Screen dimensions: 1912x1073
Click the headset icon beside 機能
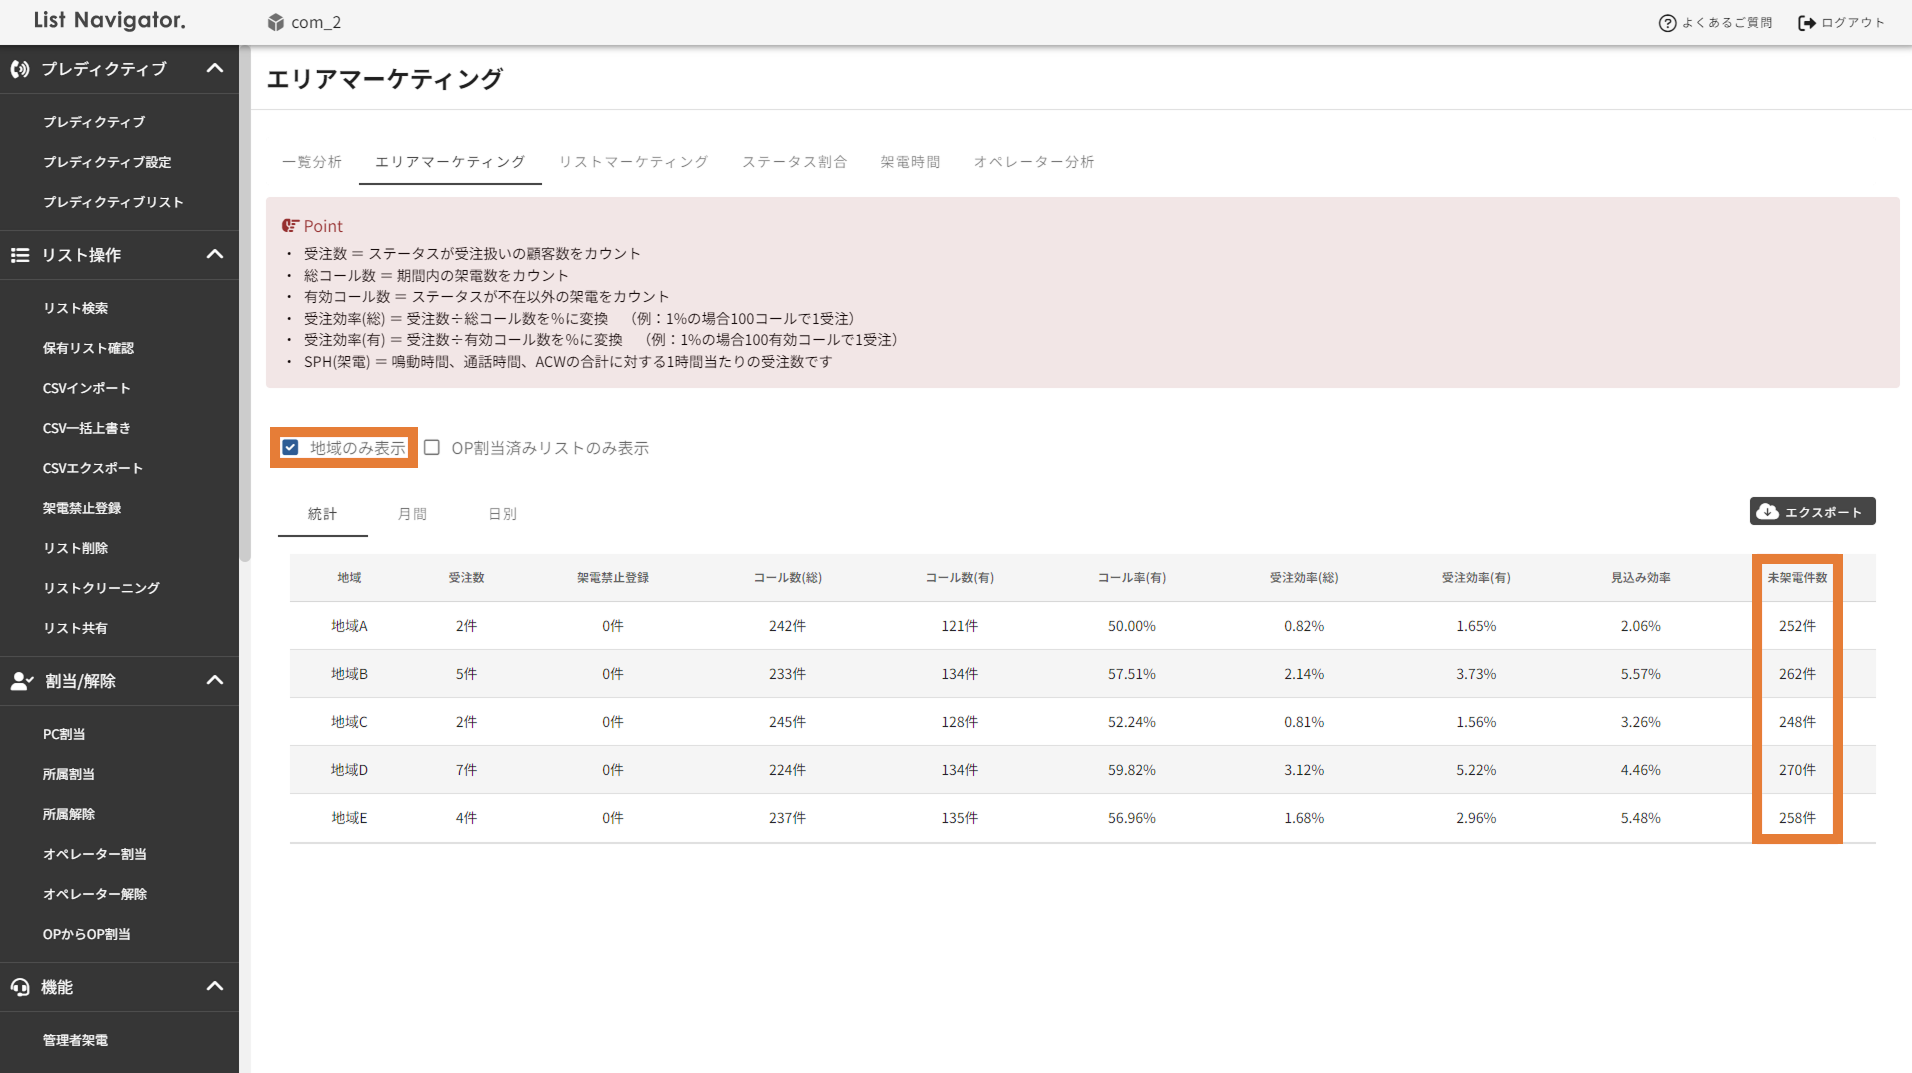click(x=20, y=987)
